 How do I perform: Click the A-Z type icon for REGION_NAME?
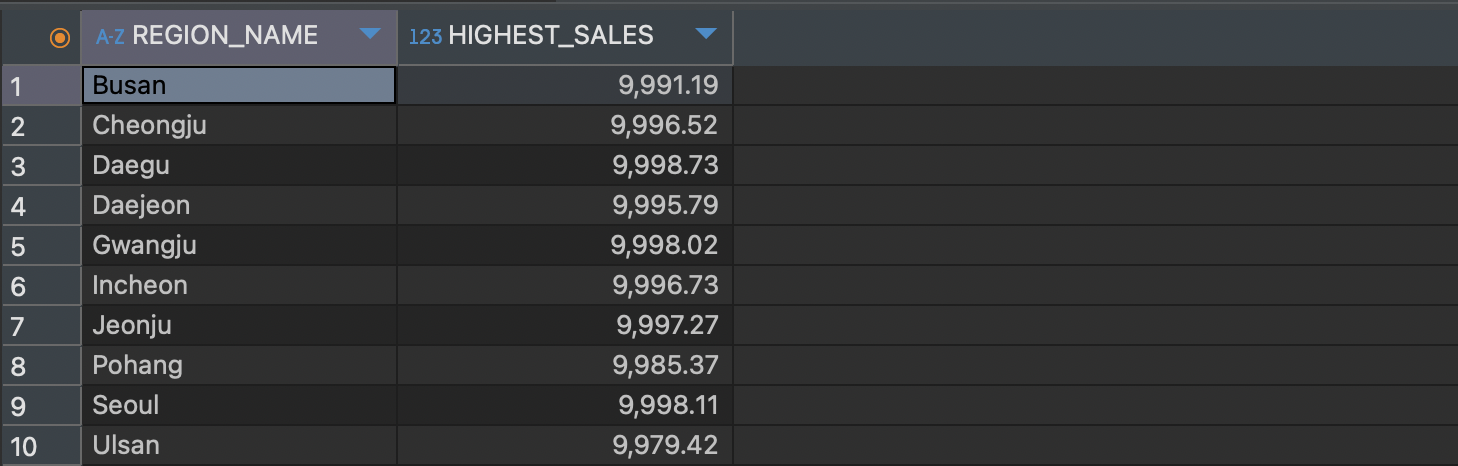point(110,36)
